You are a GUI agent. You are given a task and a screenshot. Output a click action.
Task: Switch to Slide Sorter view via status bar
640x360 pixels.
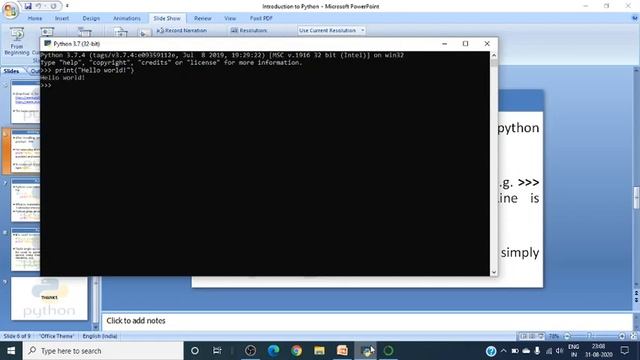point(532,336)
